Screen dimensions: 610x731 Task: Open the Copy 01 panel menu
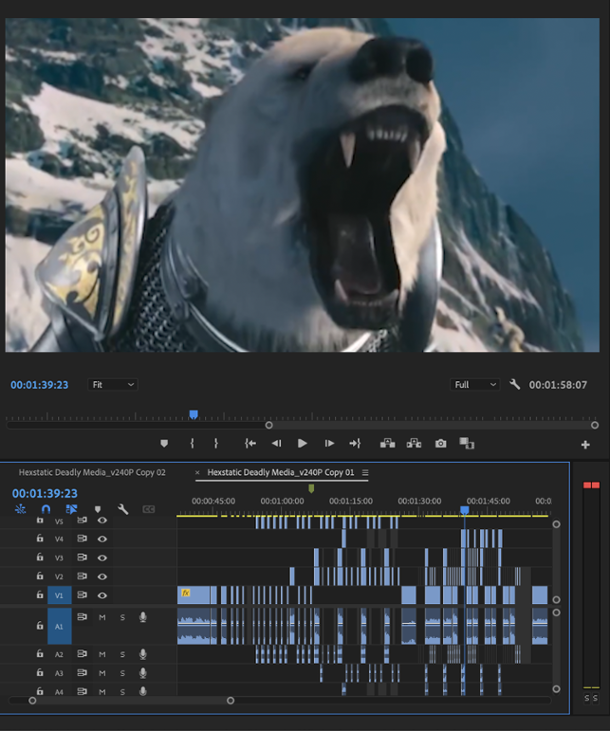point(365,472)
